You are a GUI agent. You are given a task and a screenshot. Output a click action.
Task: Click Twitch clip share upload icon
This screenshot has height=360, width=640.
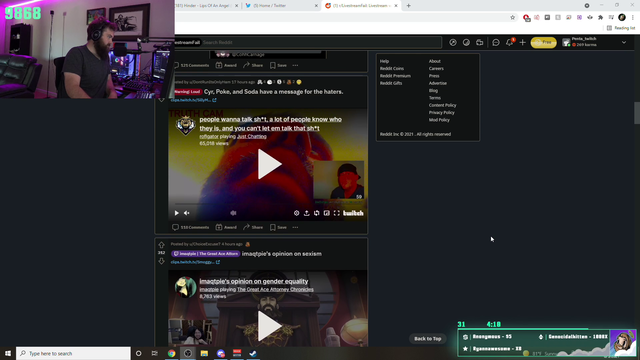307,213
